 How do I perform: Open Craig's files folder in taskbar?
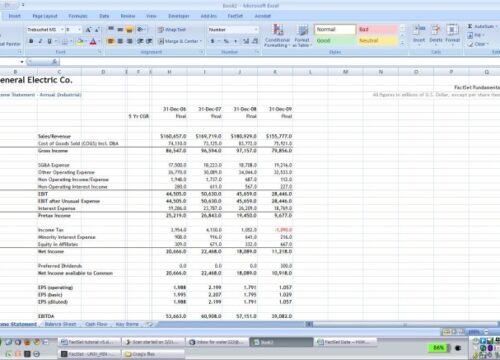154,354
